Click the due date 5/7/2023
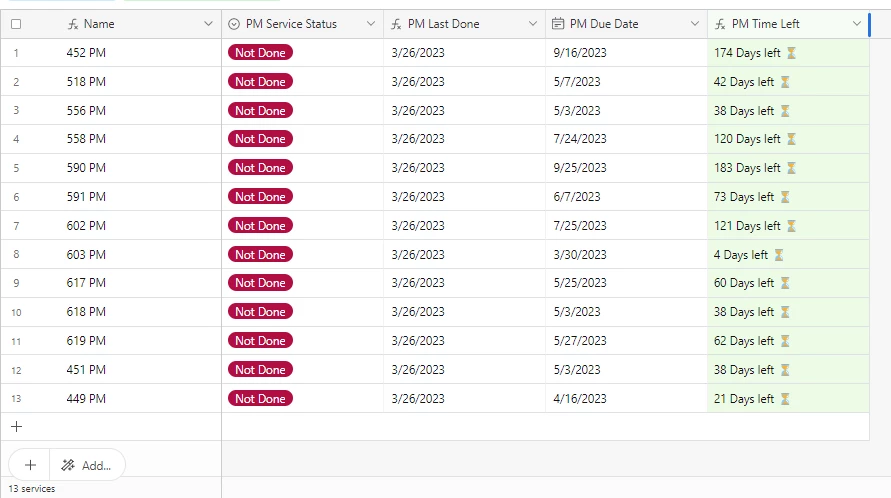 [x=577, y=82]
